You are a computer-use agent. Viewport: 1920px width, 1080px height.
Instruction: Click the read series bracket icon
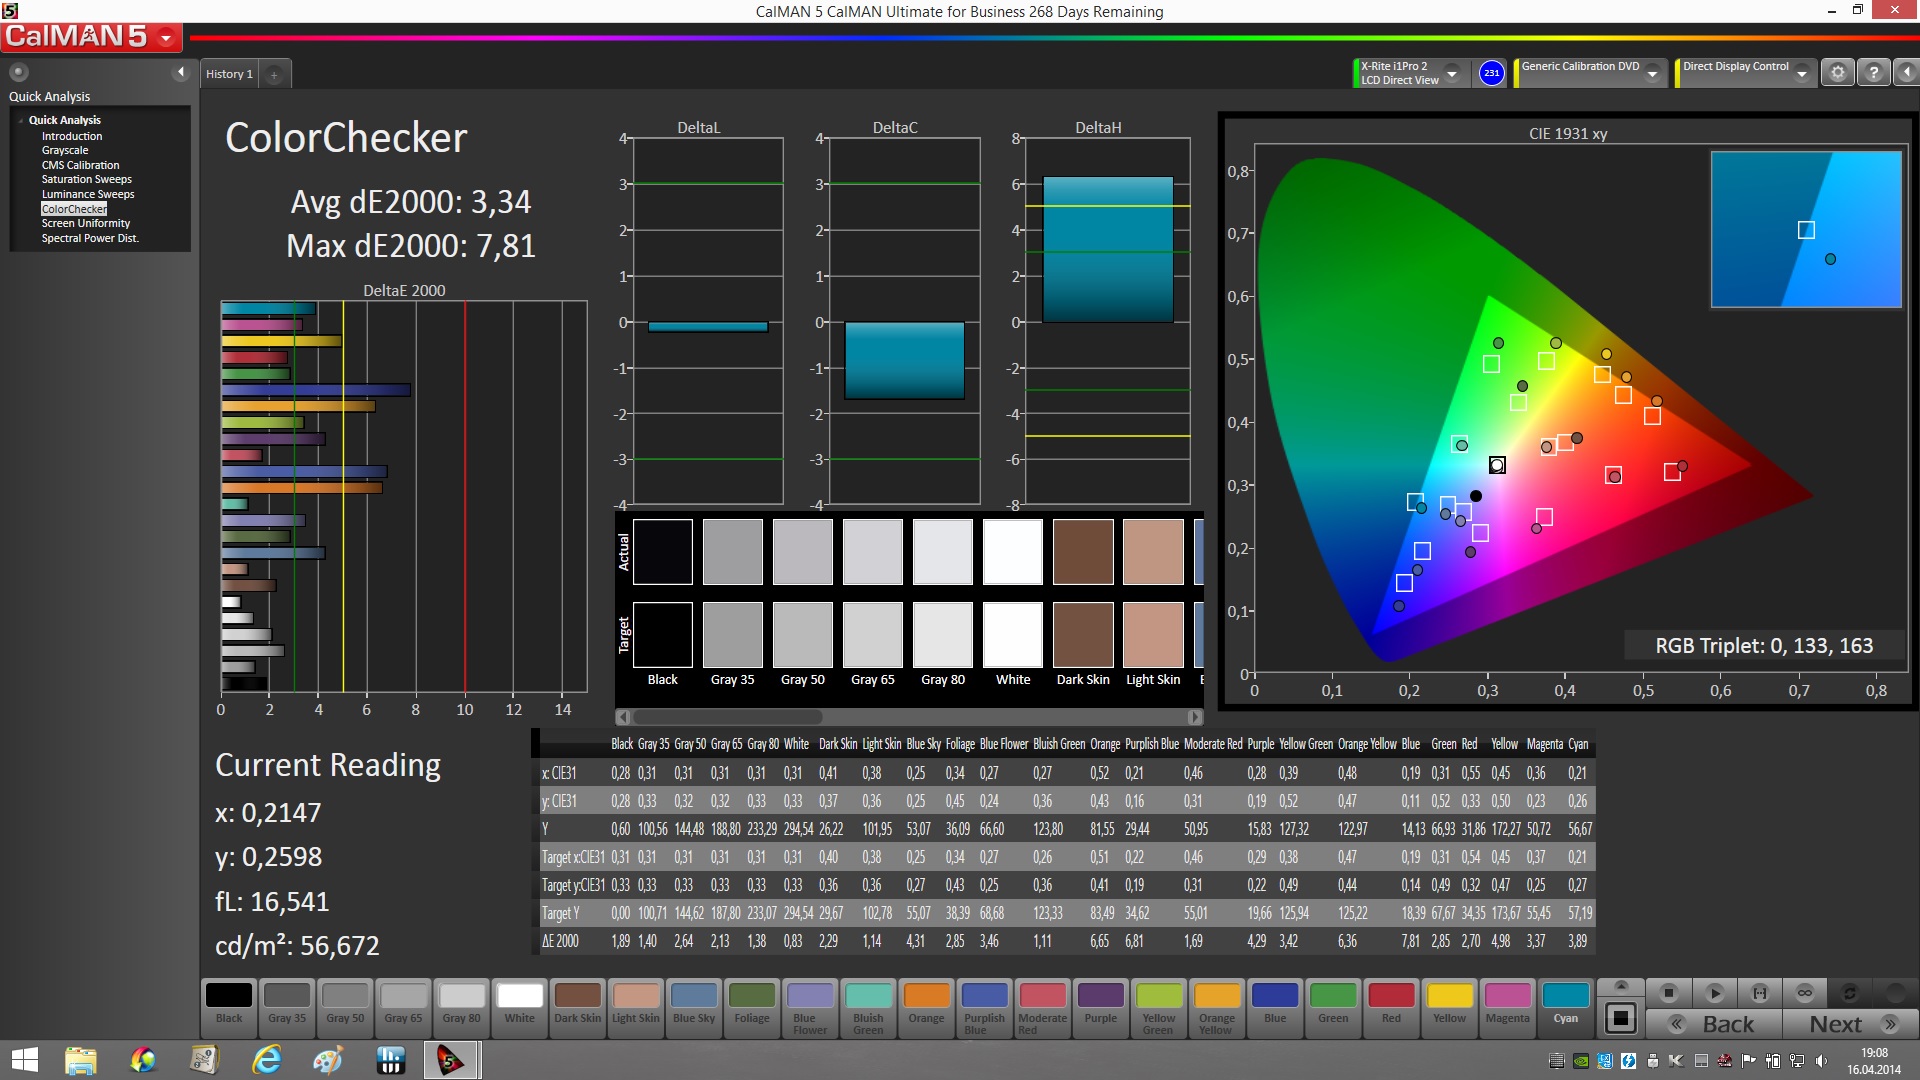(x=1760, y=993)
